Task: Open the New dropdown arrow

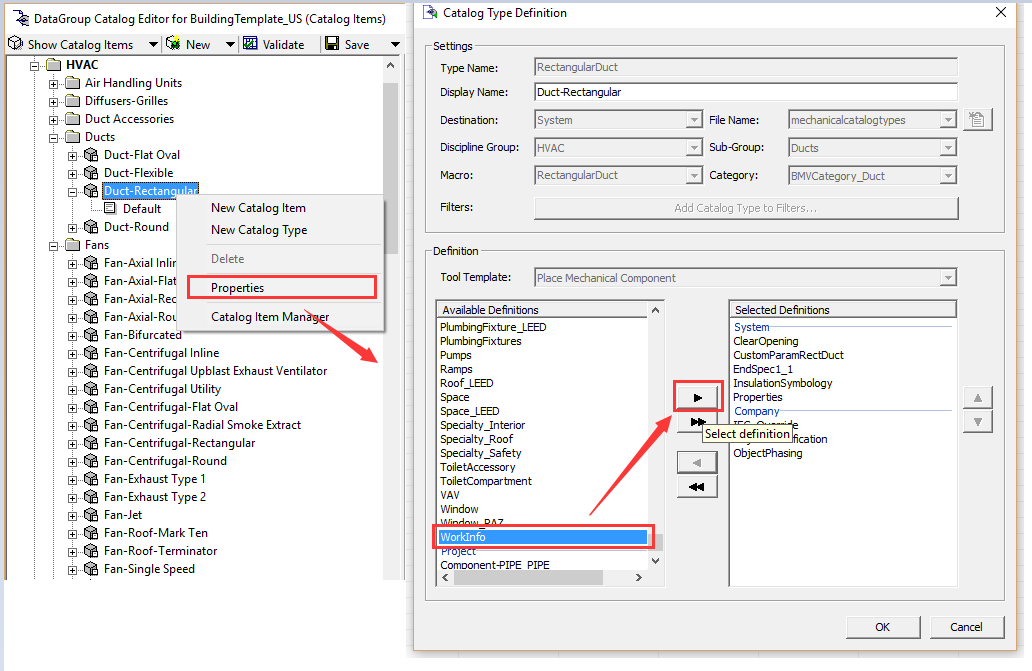Action: pyautogui.click(x=230, y=45)
